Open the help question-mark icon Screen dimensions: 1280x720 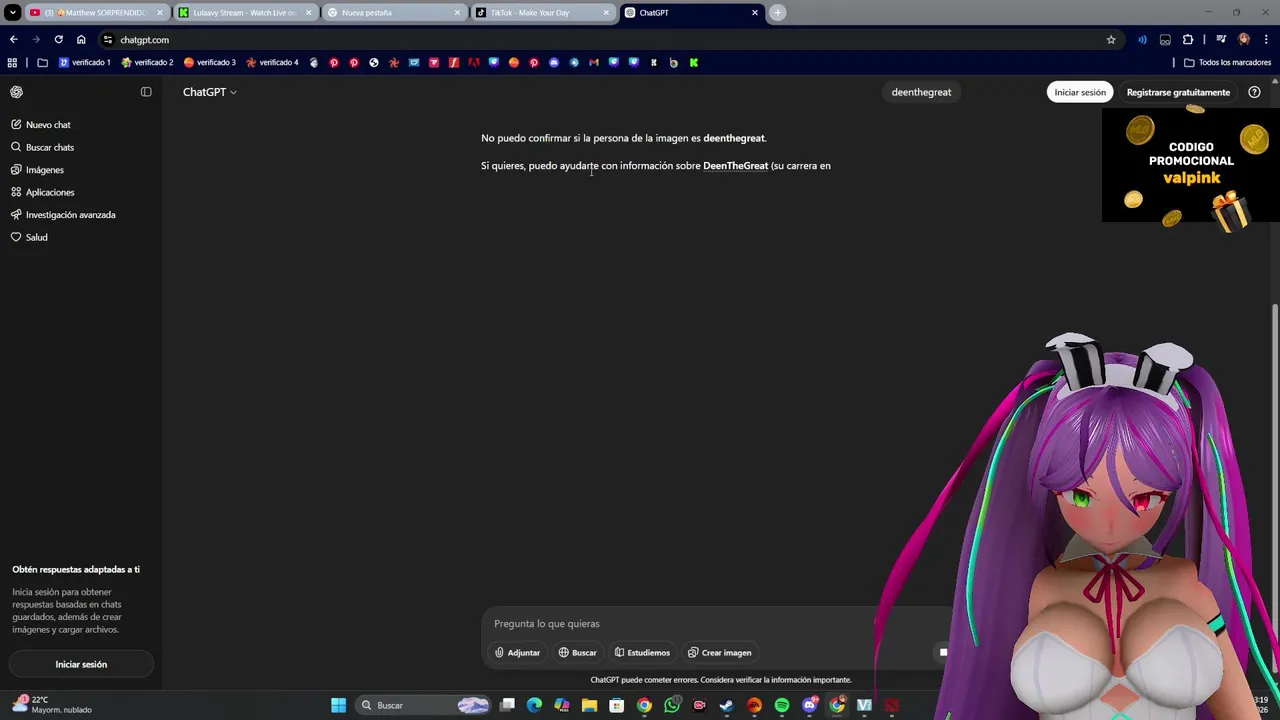(1254, 92)
